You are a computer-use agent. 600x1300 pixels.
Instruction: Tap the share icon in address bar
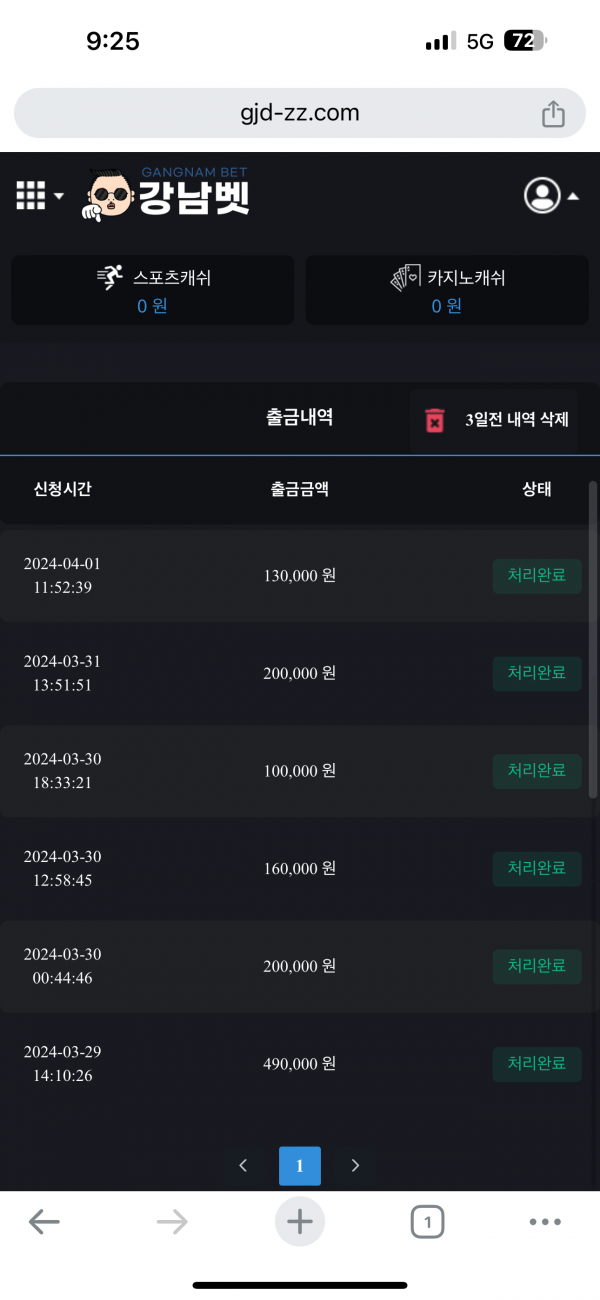tap(553, 114)
